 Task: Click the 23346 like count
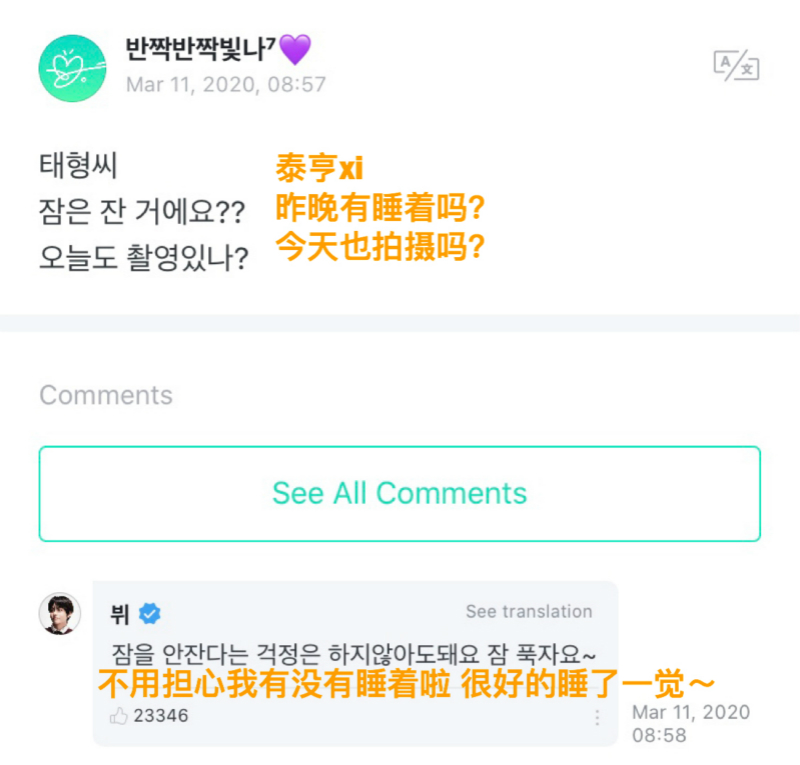(x=161, y=716)
